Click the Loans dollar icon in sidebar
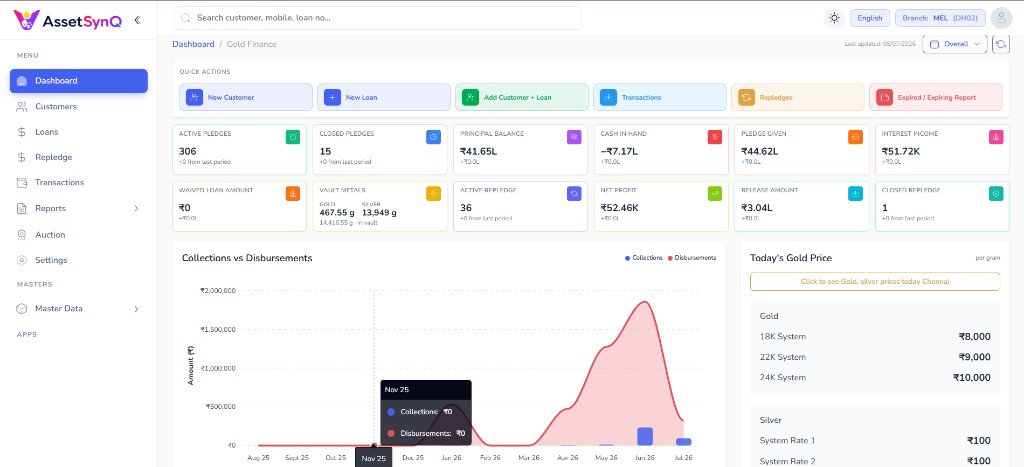 pos(22,132)
